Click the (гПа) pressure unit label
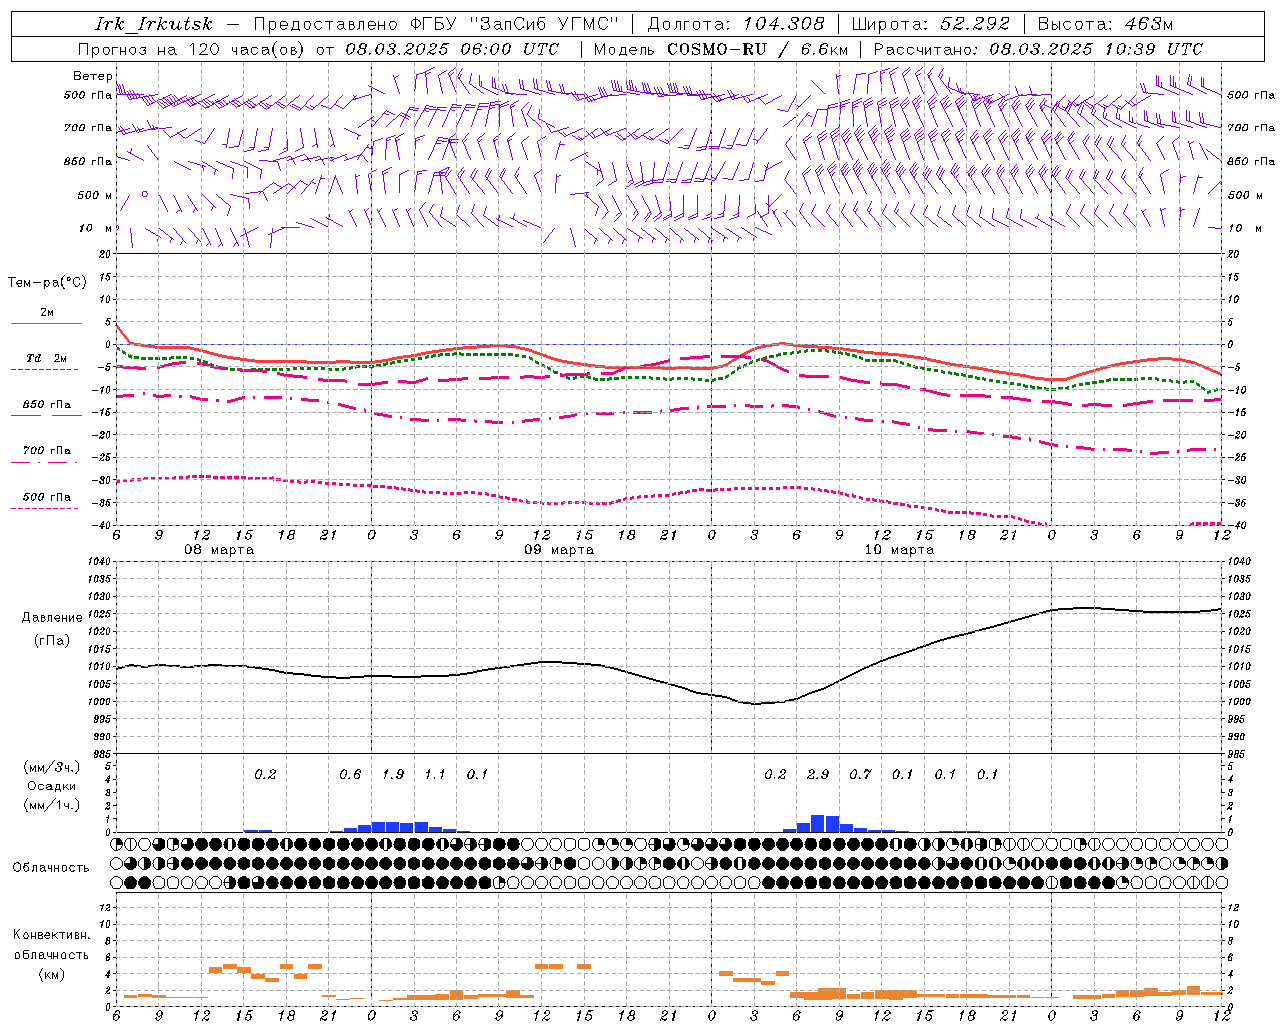Viewport: 1280px width, 1024px height. point(52,640)
